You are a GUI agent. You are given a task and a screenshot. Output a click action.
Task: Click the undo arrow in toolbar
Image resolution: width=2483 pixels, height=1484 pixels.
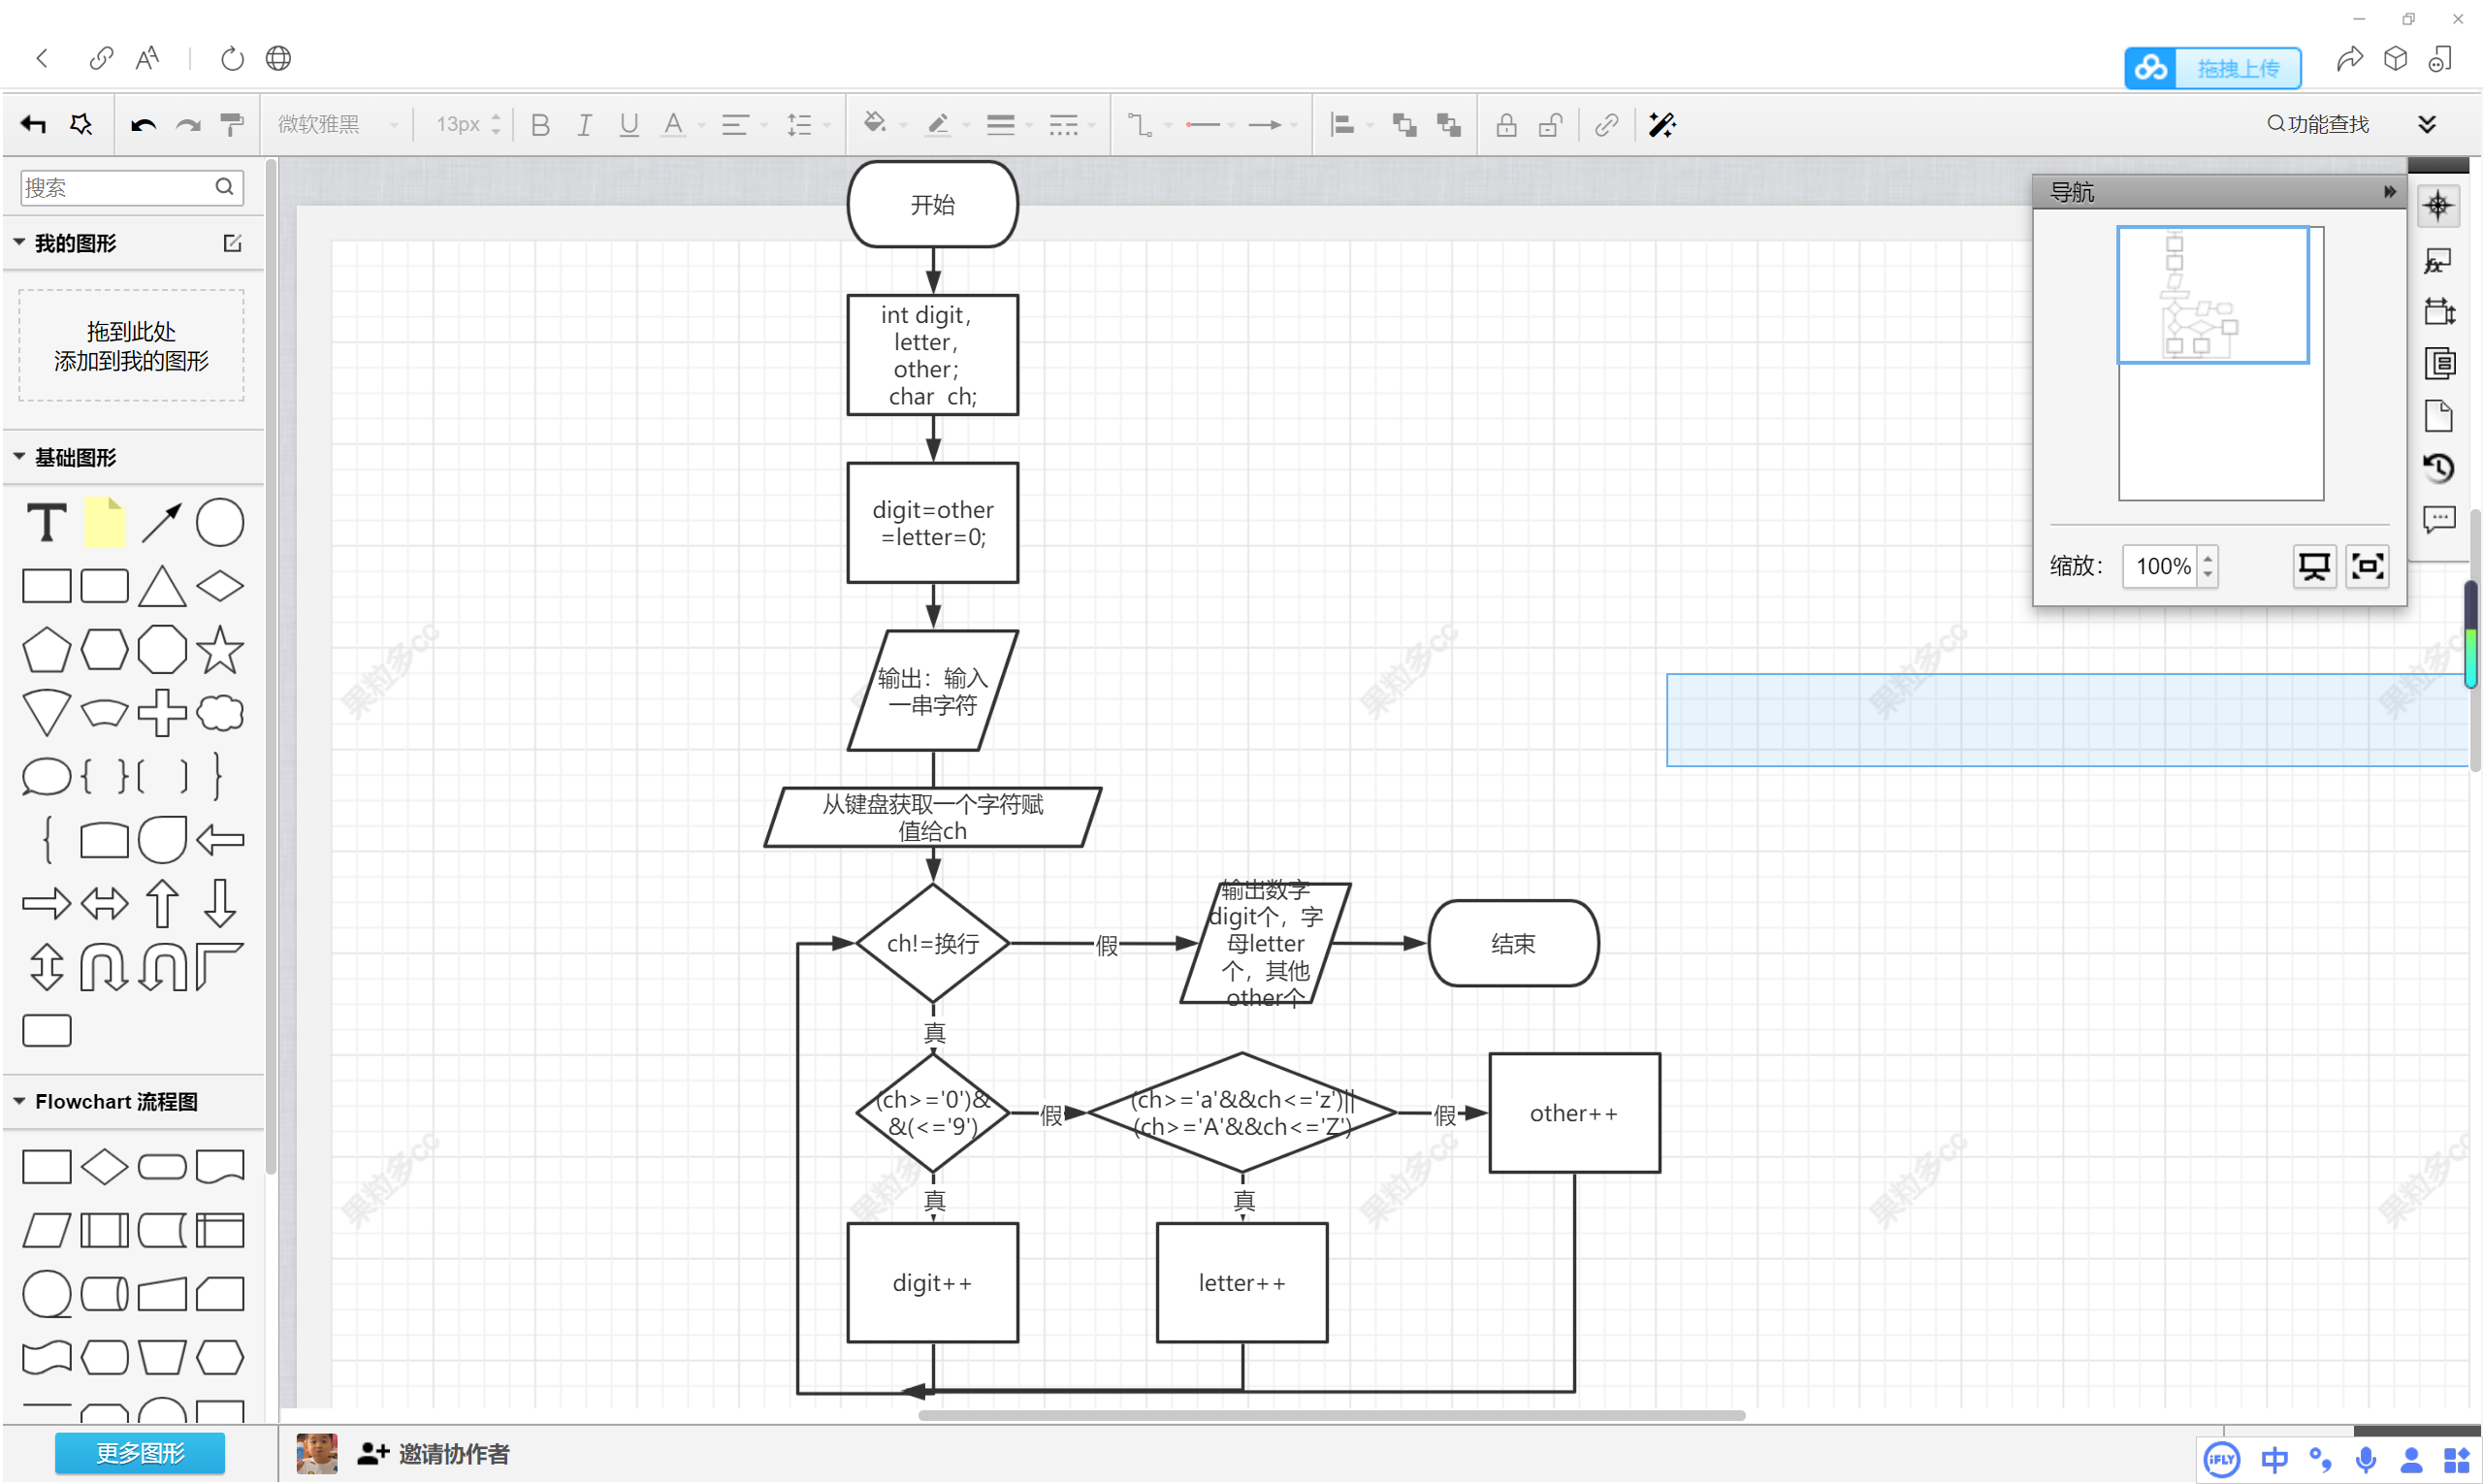click(x=143, y=125)
